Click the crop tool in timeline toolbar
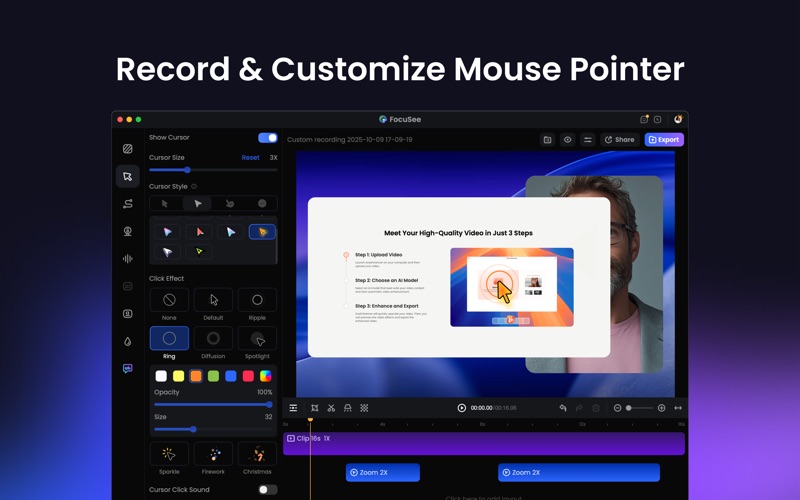 point(314,408)
